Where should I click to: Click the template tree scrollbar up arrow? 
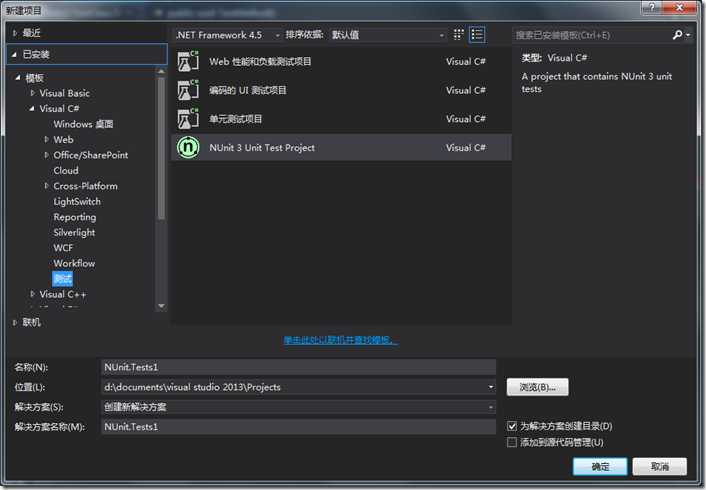(161, 71)
